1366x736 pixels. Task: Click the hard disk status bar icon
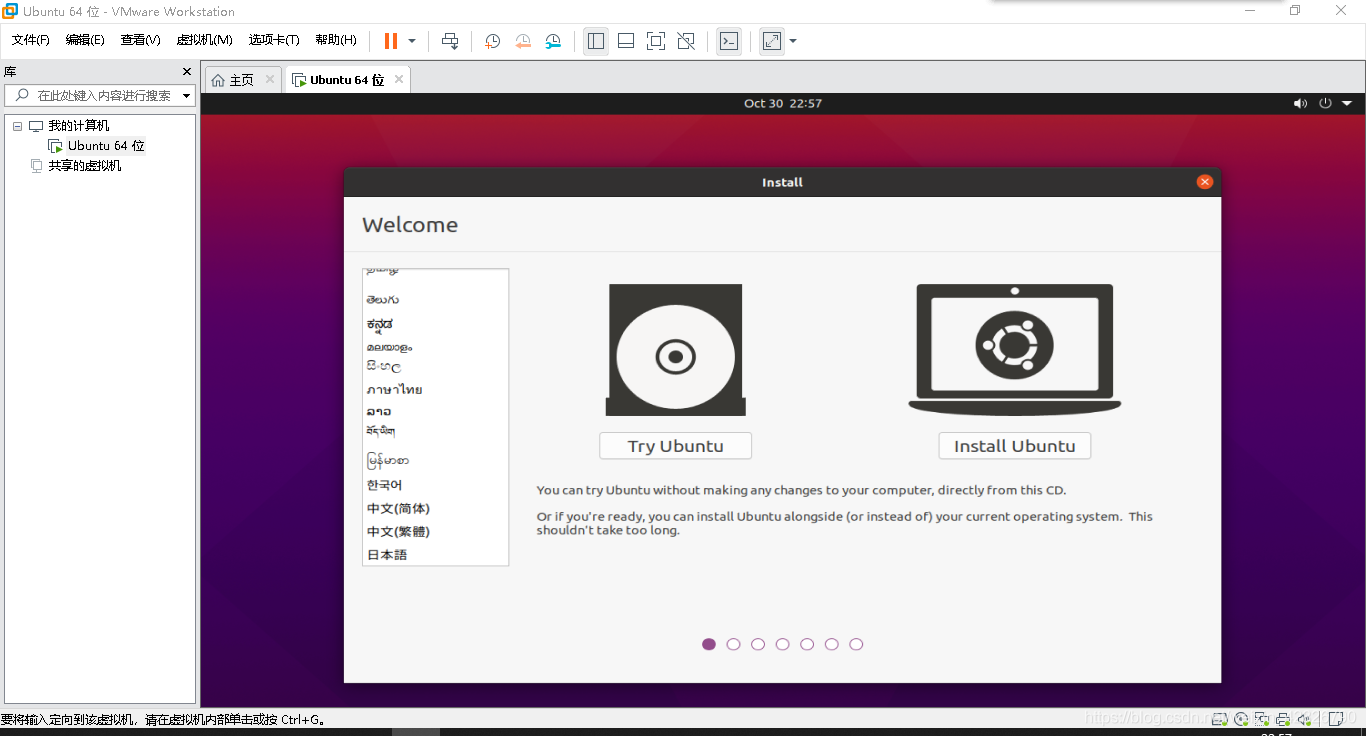(x=1220, y=719)
